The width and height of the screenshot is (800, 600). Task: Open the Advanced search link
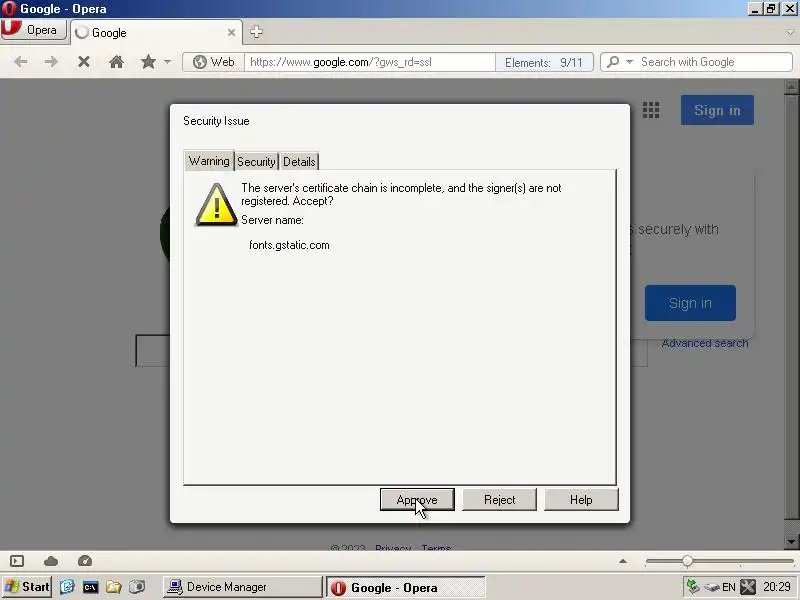705,343
